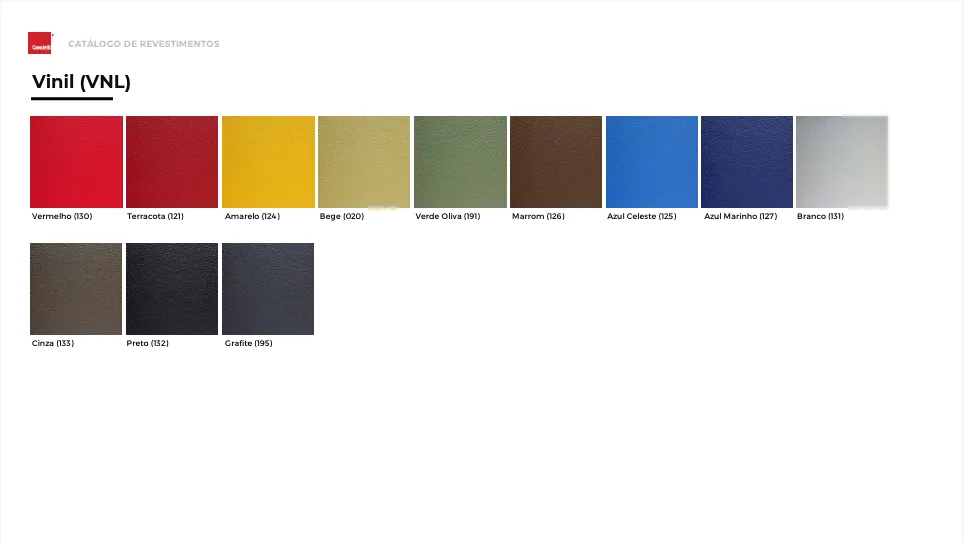The width and height of the screenshot is (964, 543).
Task: Click the red logo in the header
Action: click(40, 43)
